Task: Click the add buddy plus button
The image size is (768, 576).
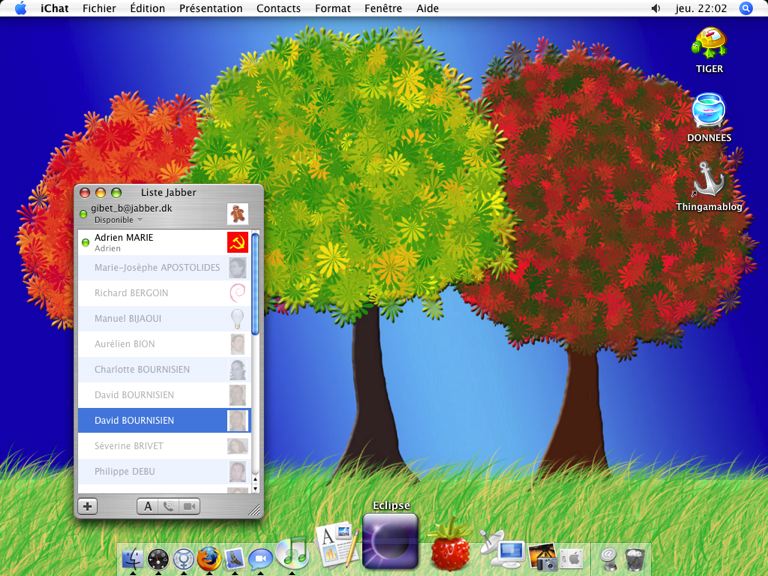Action: click(88, 506)
